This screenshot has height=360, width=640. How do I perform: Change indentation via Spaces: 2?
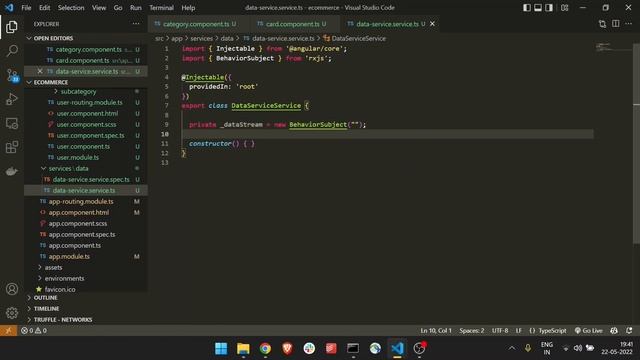(x=471, y=331)
